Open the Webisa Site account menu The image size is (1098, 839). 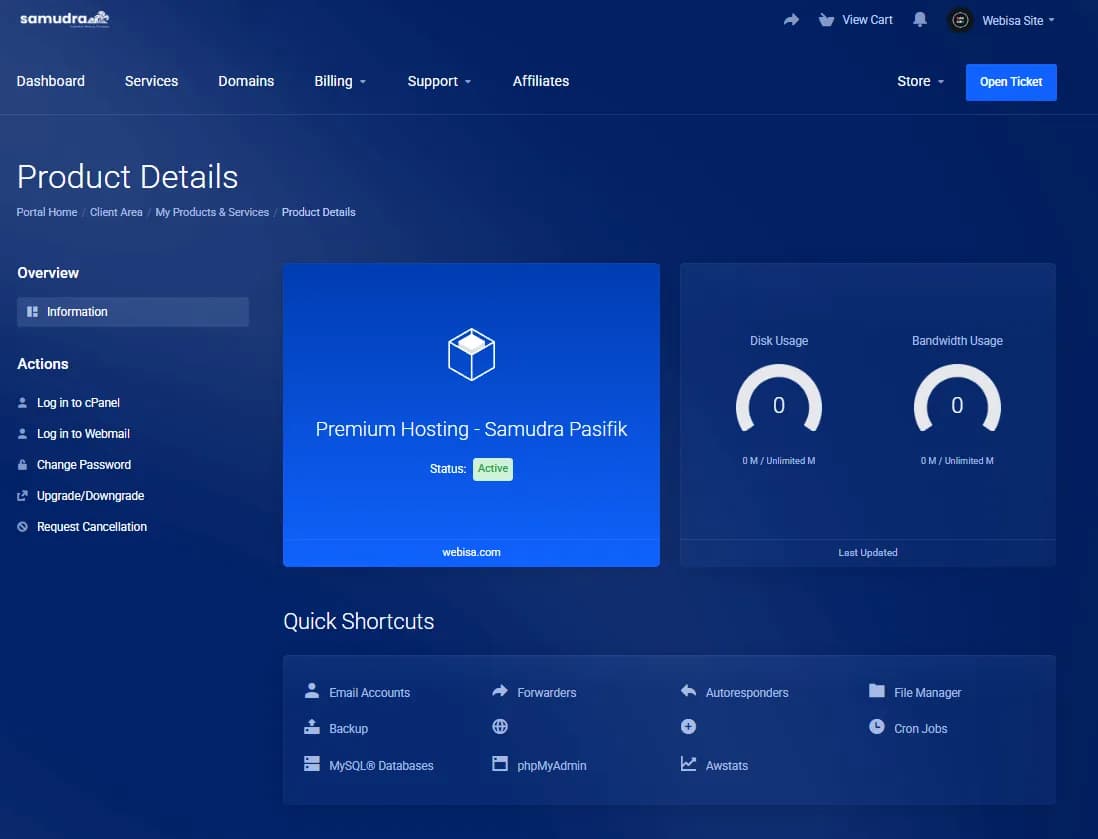[x=1002, y=20]
